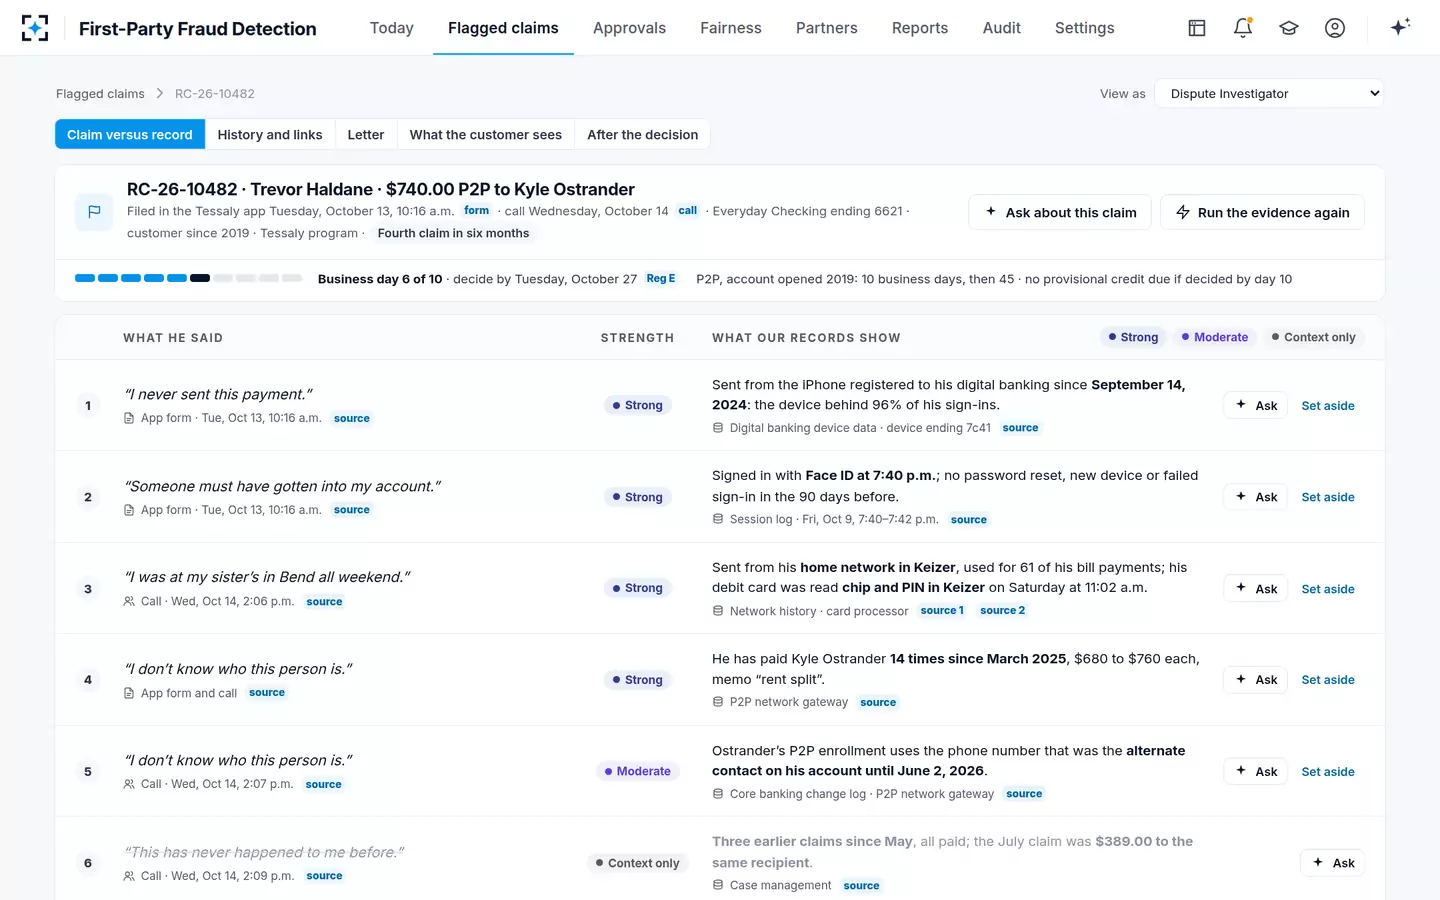Toggle the Moderate legend filter
The height and width of the screenshot is (900, 1440).
1214,338
